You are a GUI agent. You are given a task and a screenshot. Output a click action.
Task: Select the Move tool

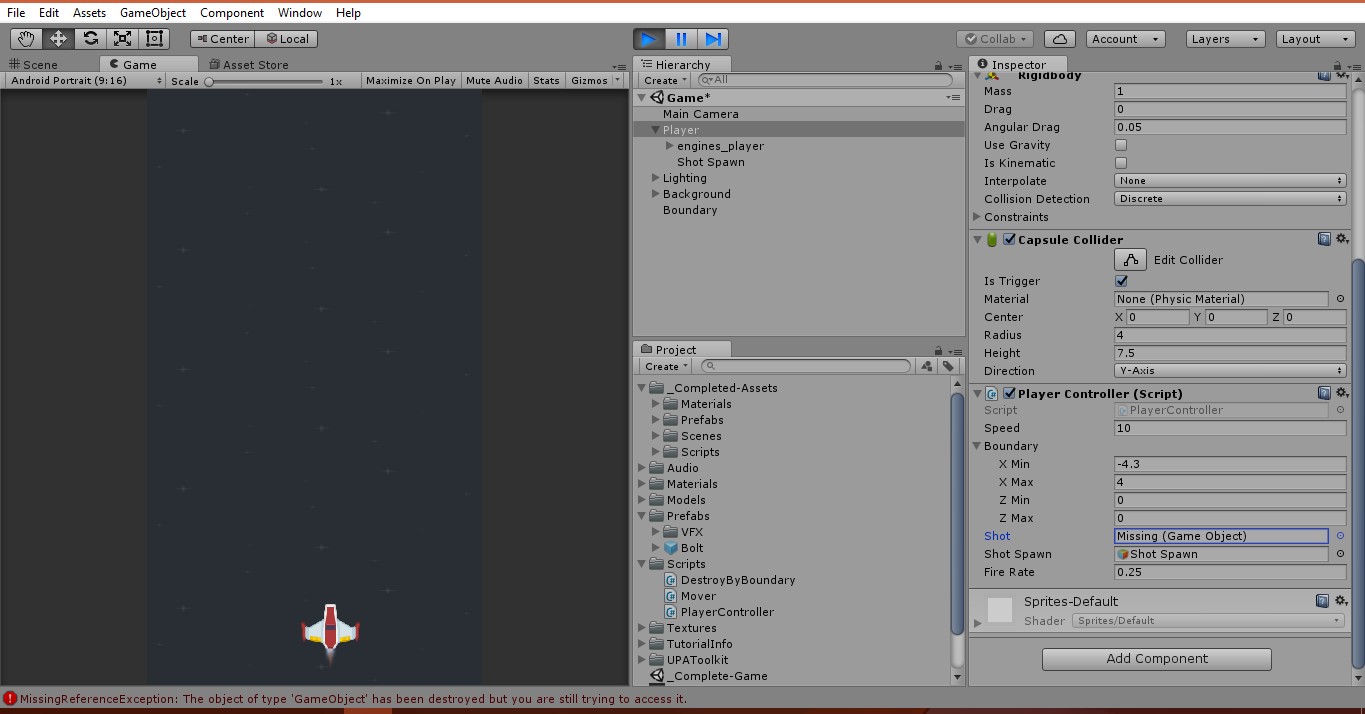coord(59,38)
